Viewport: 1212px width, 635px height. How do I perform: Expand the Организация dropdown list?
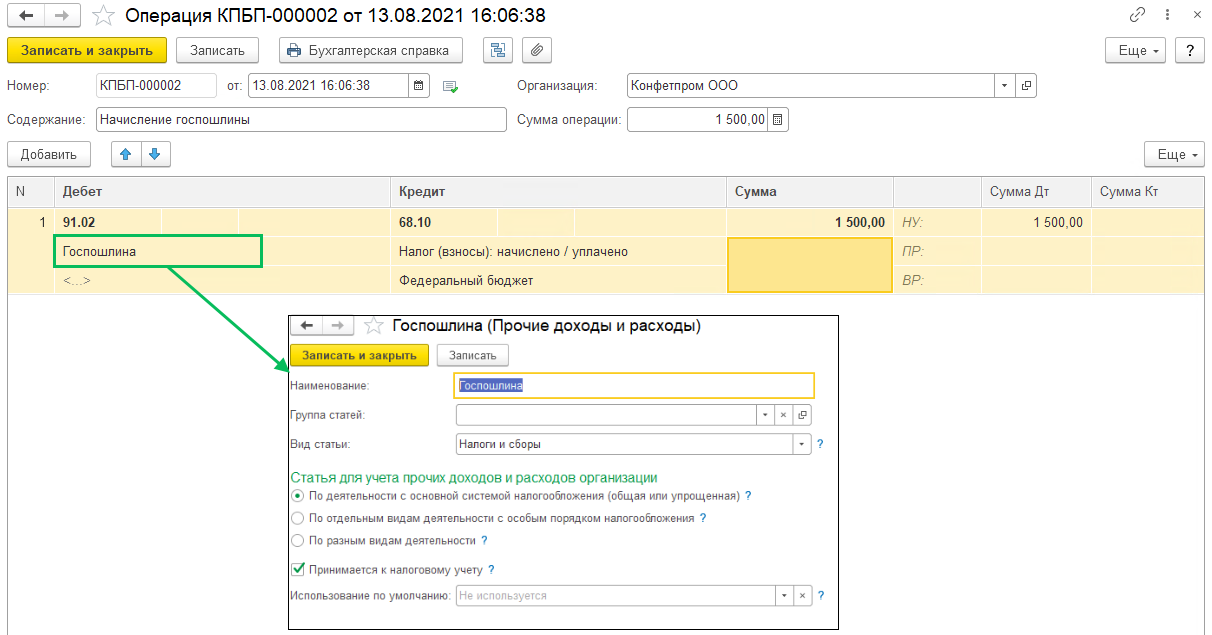click(1004, 86)
